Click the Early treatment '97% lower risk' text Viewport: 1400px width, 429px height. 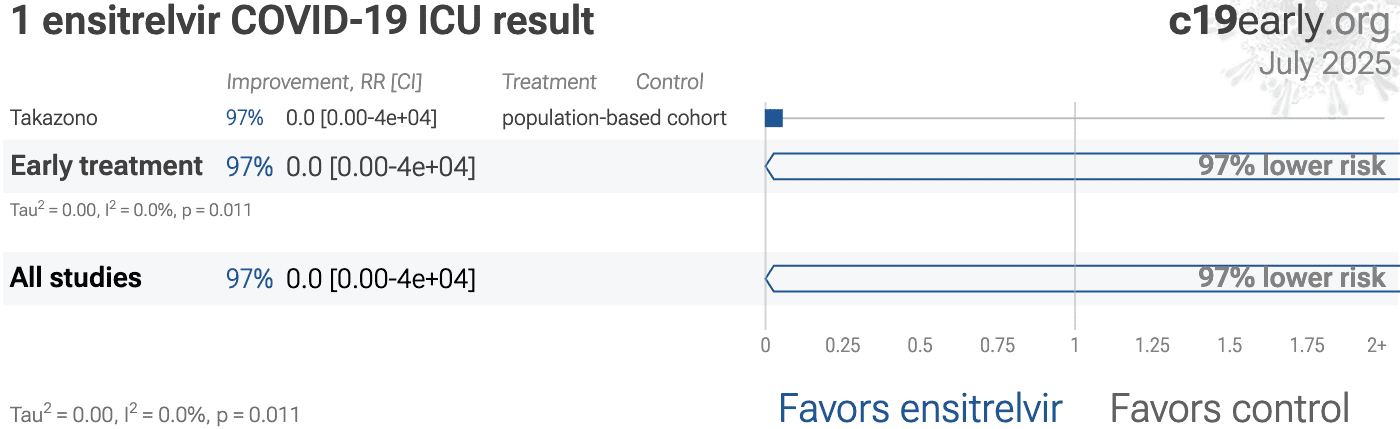tap(1292, 166)
